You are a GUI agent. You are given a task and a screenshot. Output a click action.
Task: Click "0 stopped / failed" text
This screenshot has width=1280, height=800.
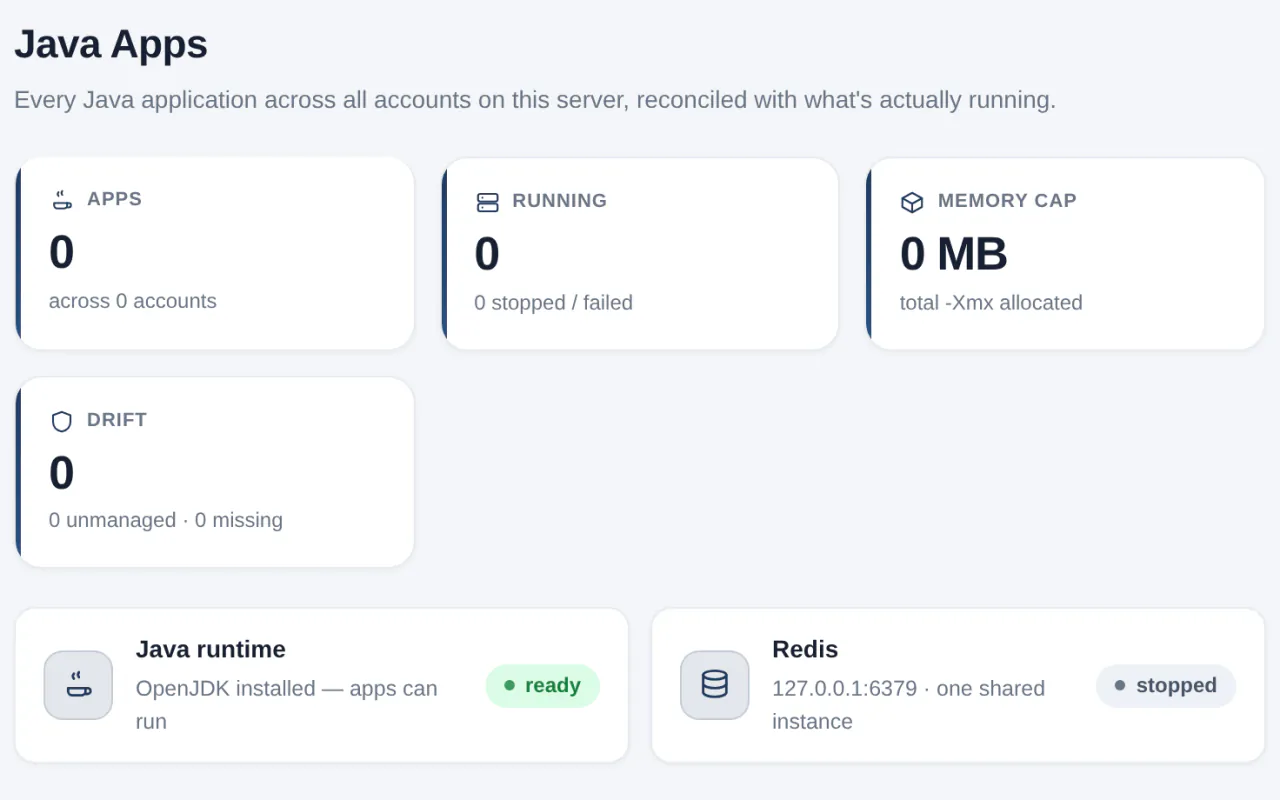[x=553, y=303]
